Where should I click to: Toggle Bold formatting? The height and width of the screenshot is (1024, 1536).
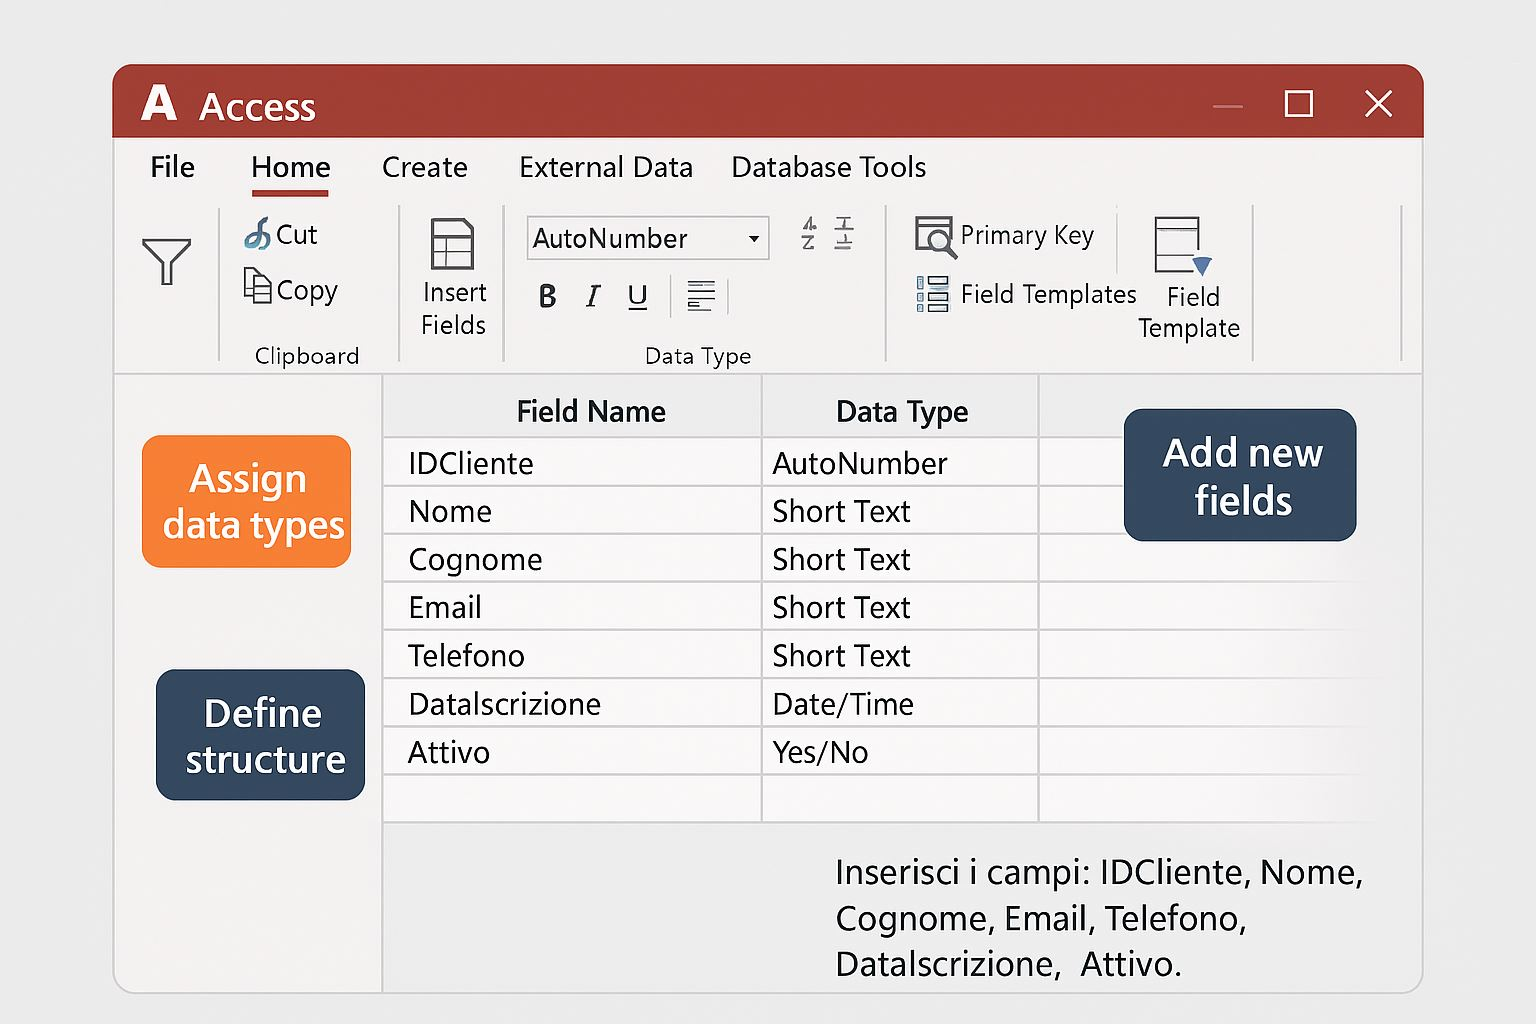[547, 296]
